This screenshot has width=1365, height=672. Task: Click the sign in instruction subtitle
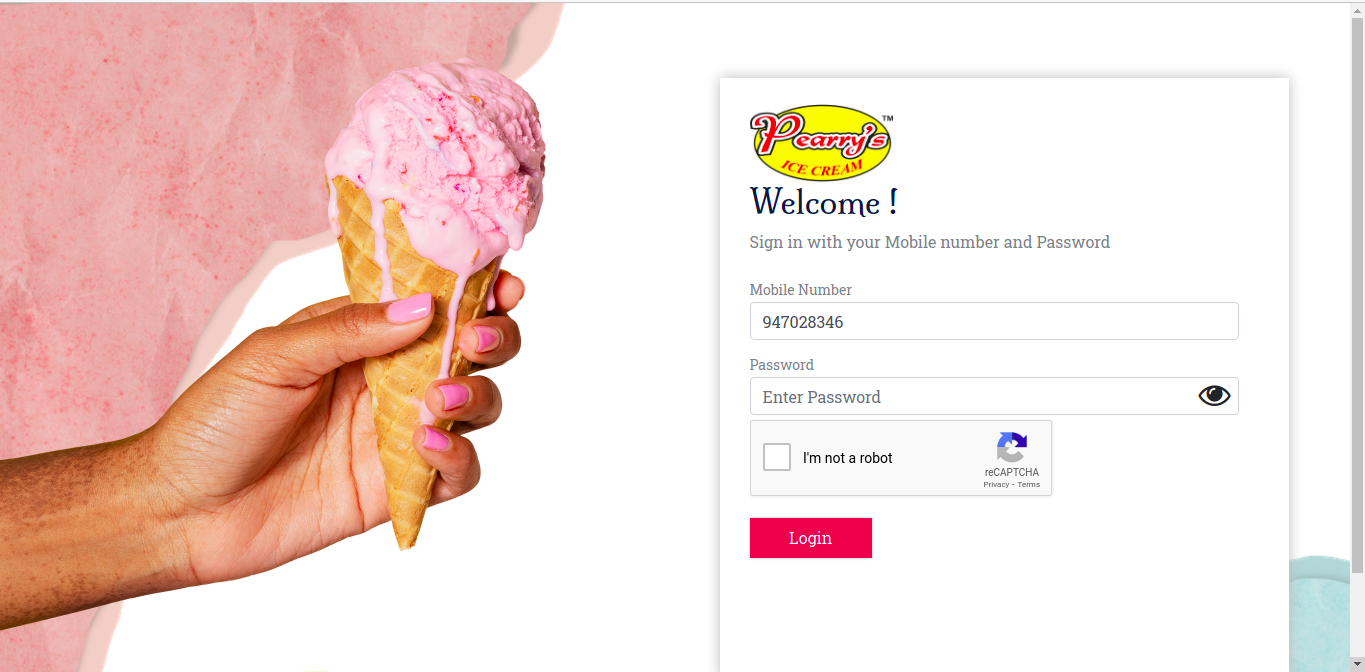930,242
